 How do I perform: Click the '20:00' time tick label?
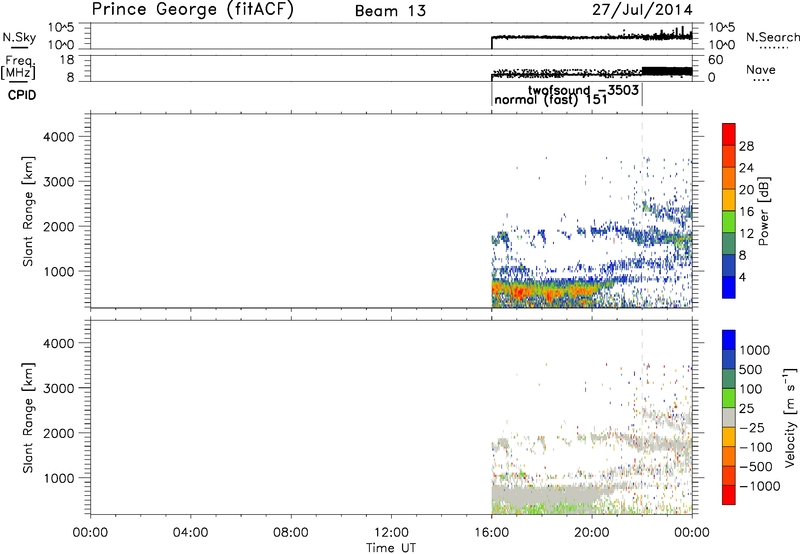coord(592,532)
